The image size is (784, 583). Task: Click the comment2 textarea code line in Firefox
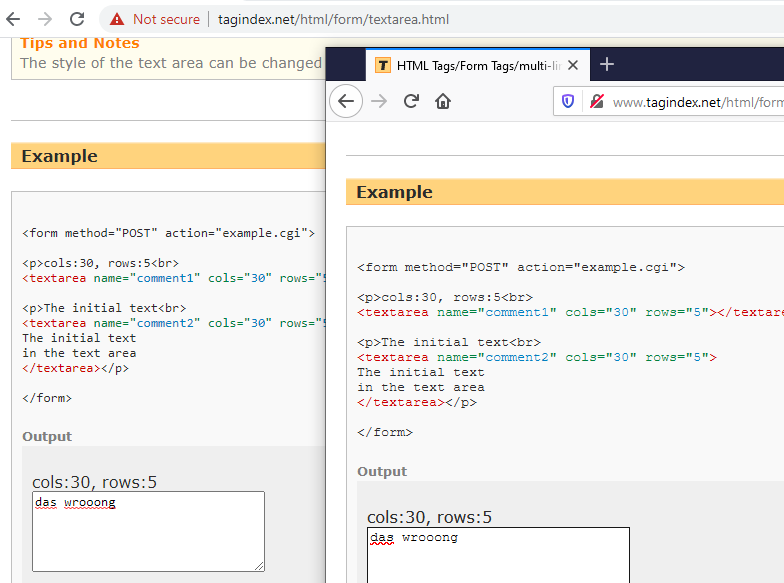(537, 358)
